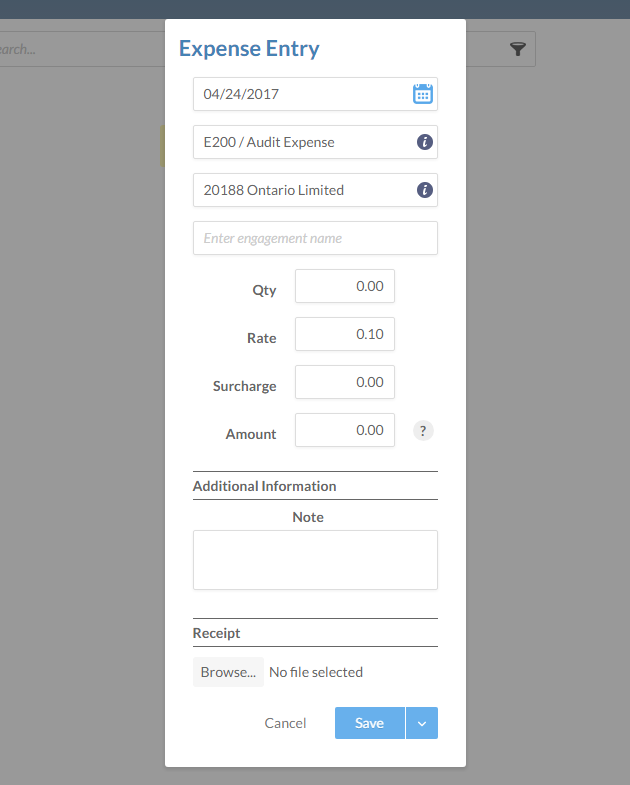
Task: Edit the Rate value field
Action: (x=345, y=334)
